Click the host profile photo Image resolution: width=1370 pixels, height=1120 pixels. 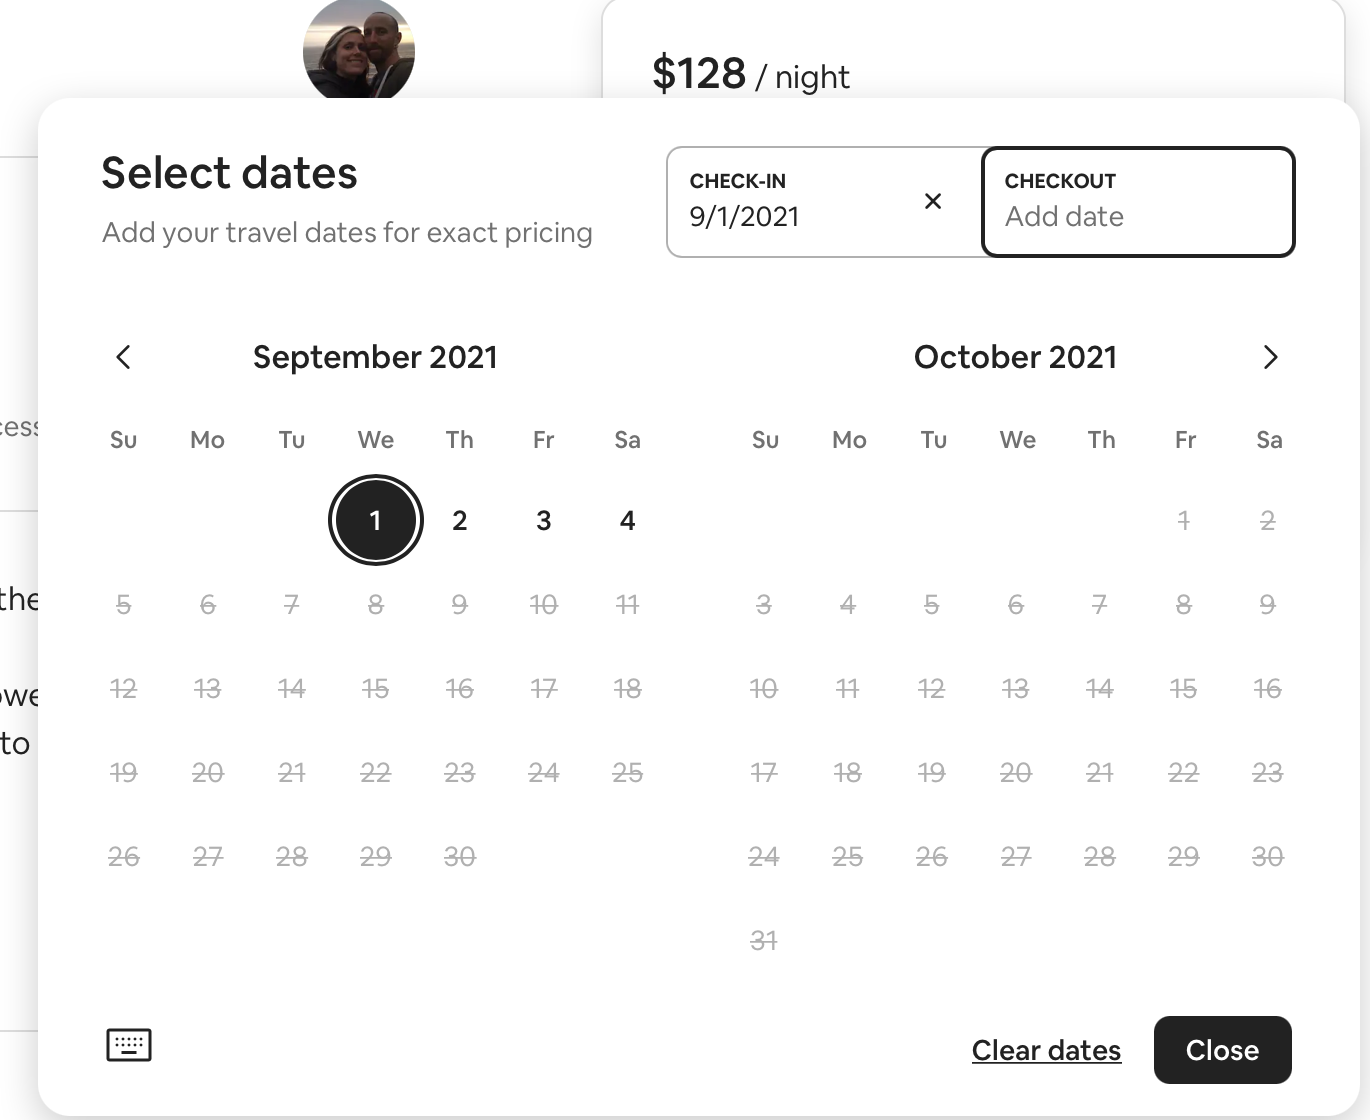tap(358, 50)
